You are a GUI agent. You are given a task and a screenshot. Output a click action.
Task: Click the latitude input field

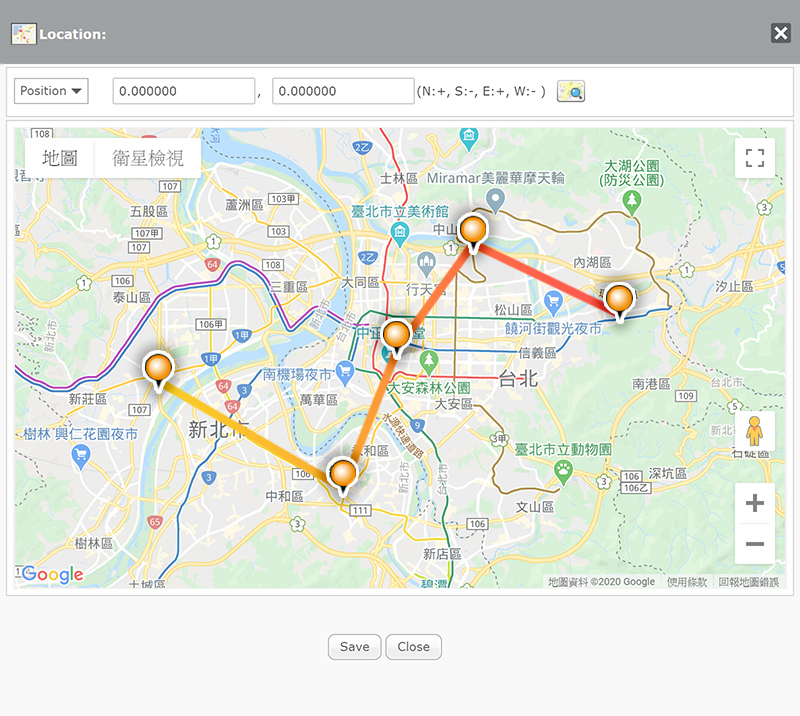184,91
